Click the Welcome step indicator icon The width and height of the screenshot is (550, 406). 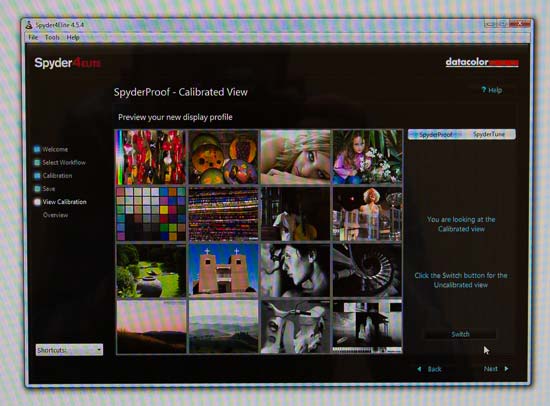click(x=37, y=149)
